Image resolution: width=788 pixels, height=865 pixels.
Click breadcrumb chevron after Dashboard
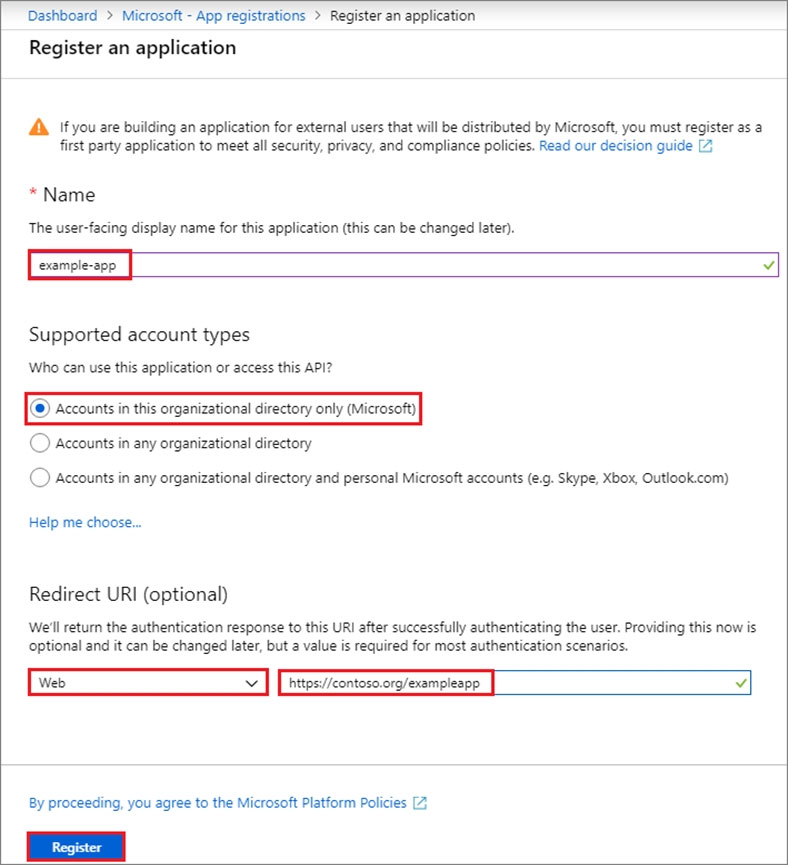[109, 16]
